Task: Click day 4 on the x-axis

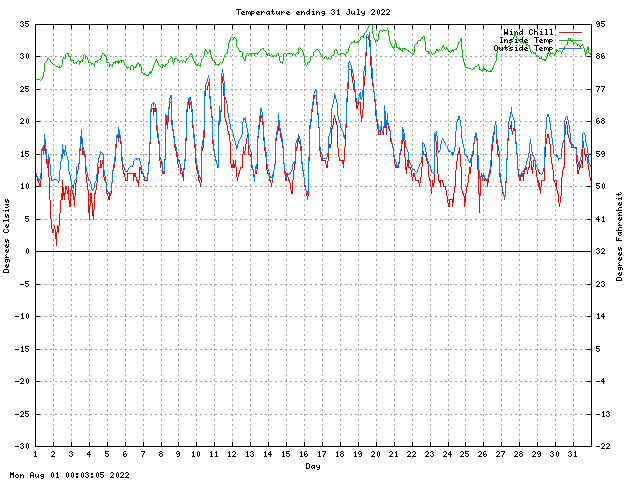Action: coord(89,454)
